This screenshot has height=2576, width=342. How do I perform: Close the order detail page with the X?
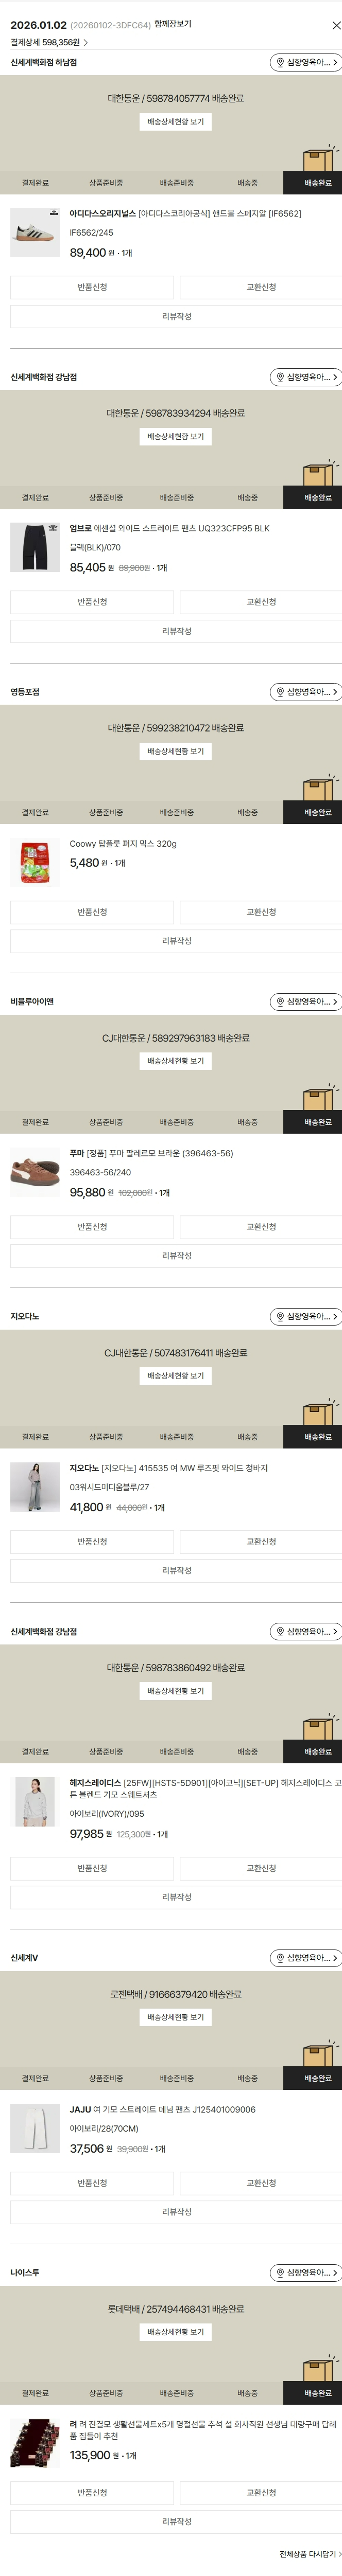click(335, 25)
